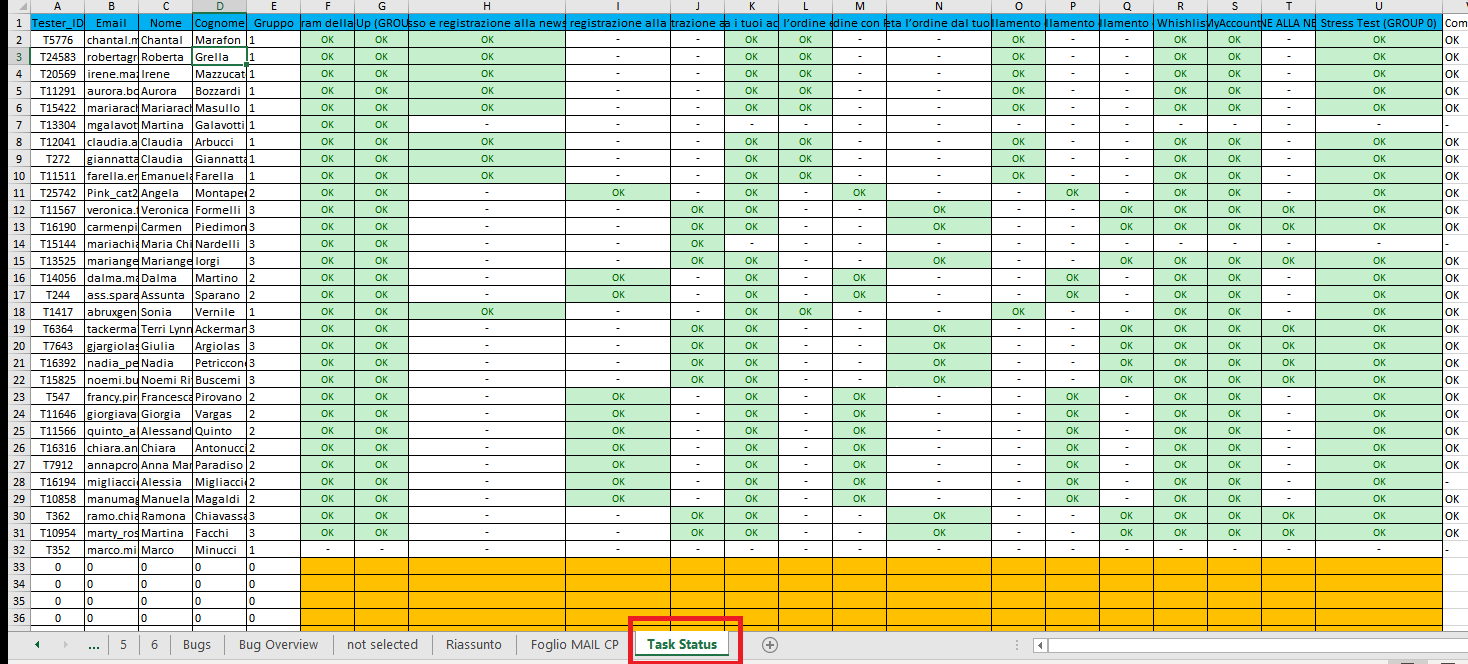The image size is (1468, 664).
Task: Click the Nome header cell
Action: [165, 22]
